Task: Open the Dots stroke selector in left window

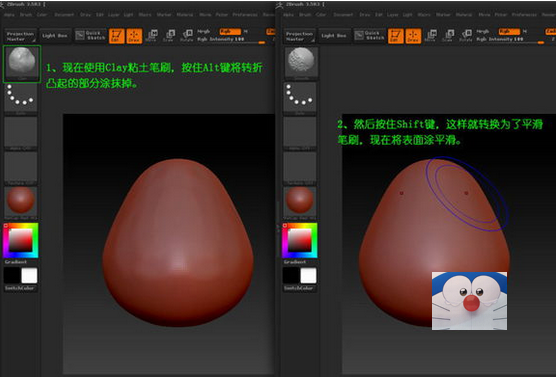Action: pos(21,98)
